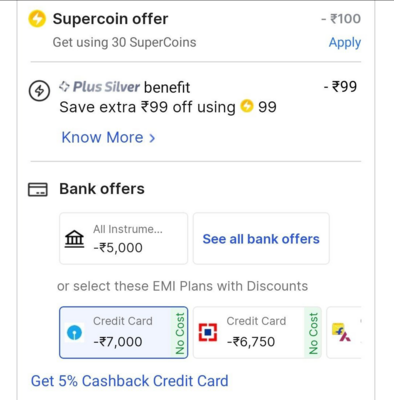Viewport: 394px width, 400px height.
Task: Choose the -₹6,750 Credit Card EMI plan
Action: (257, 333)
